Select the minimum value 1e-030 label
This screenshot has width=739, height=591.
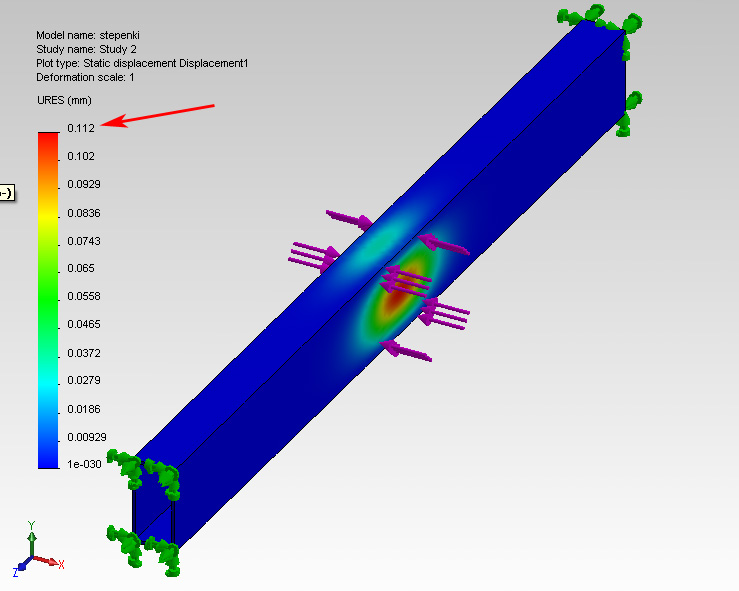(x=84, y=464)
